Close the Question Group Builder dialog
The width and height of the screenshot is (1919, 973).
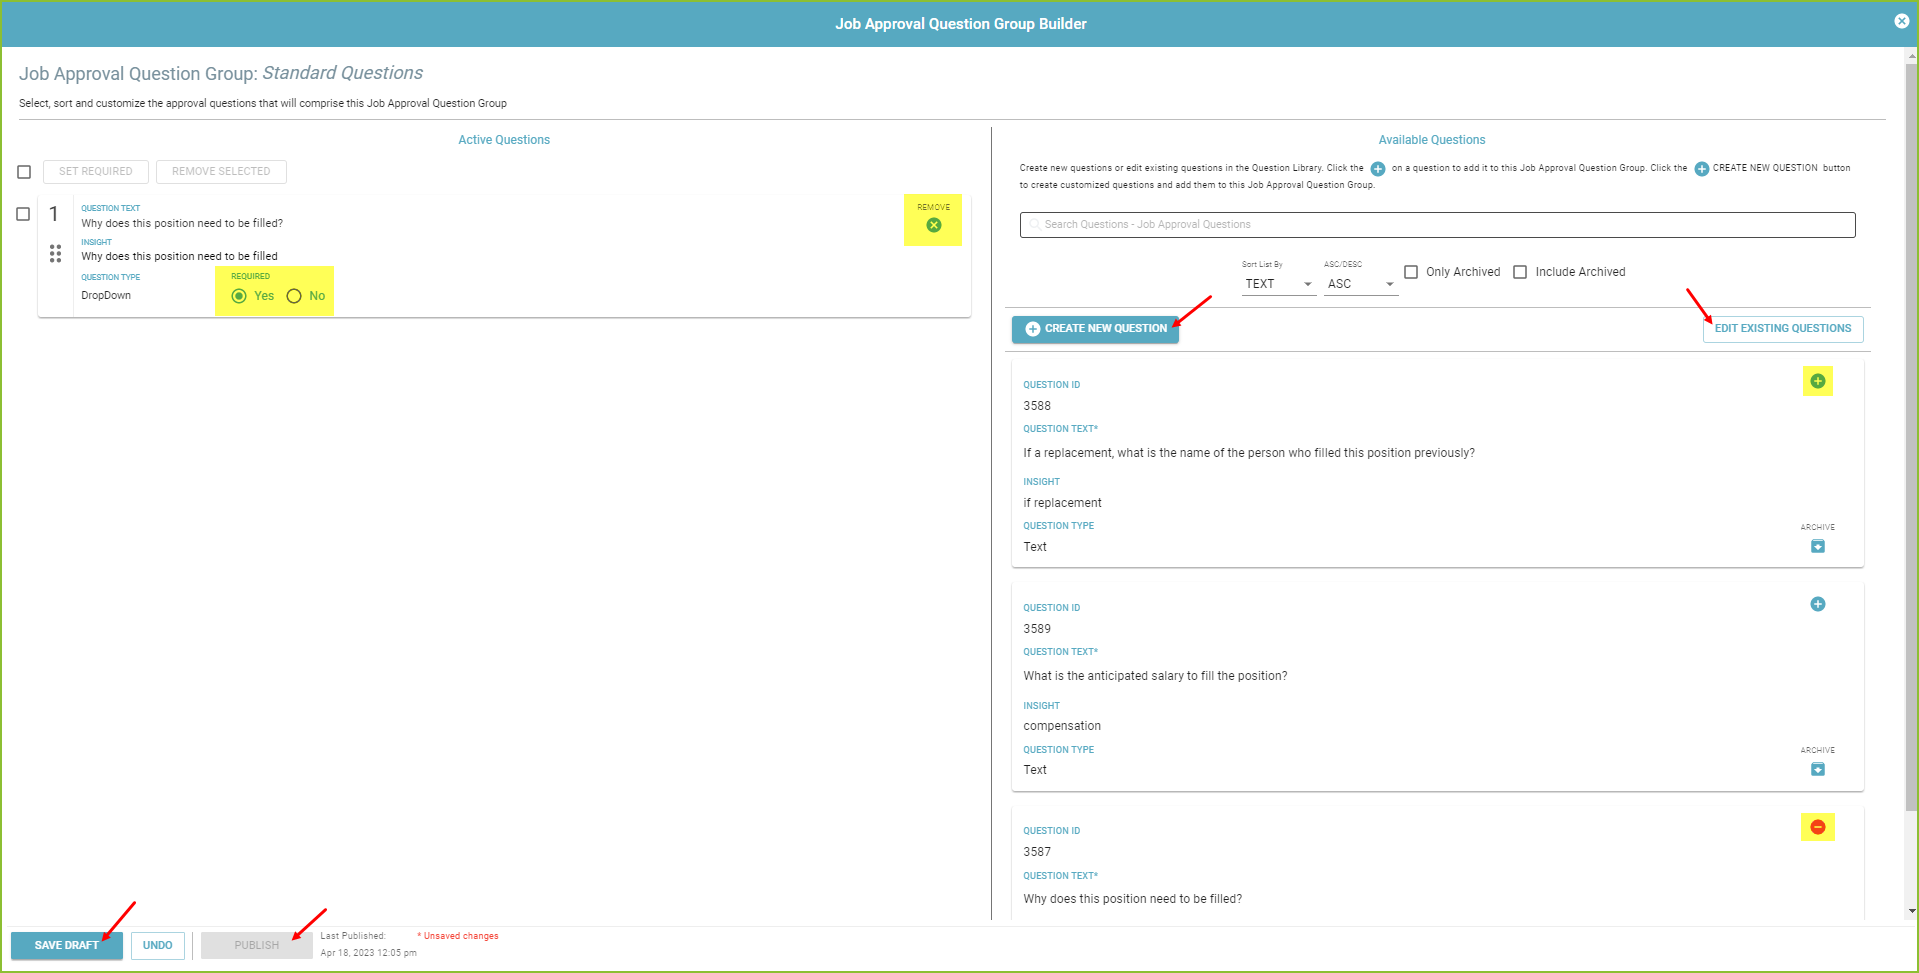[x=1901, y=21]
